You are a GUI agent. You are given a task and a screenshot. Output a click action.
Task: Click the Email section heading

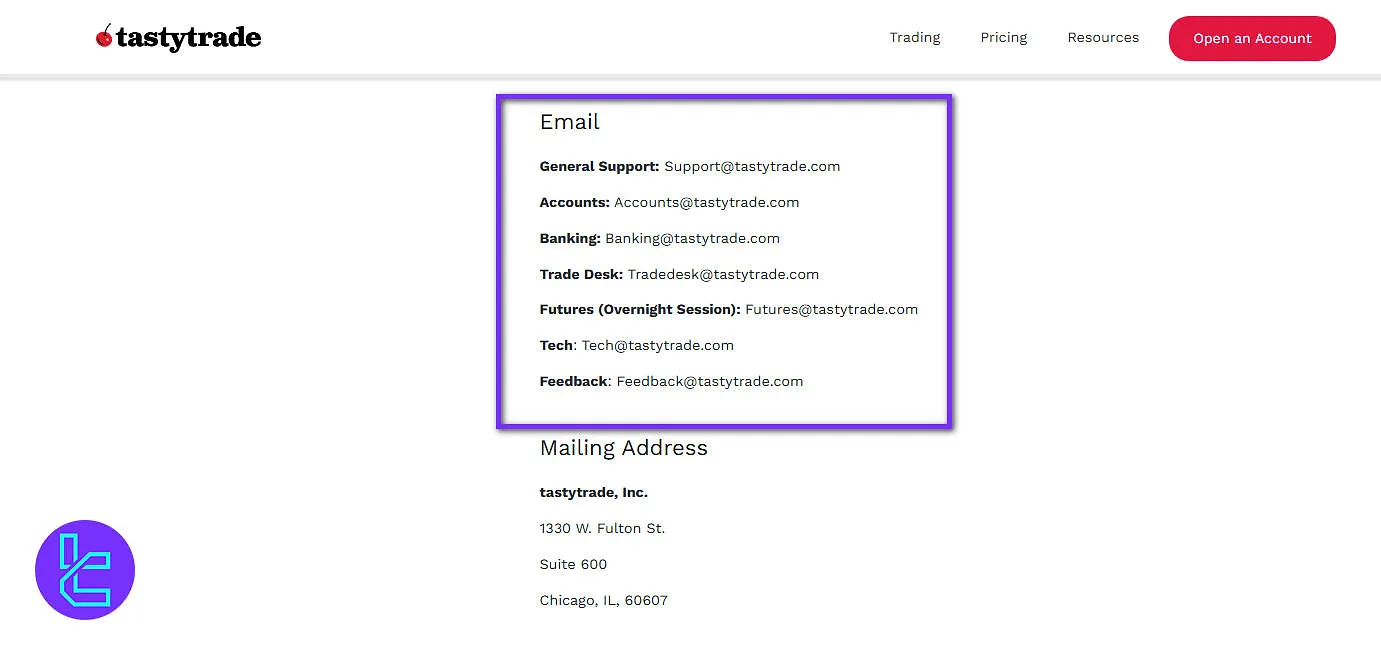click(x=569, y=122)
